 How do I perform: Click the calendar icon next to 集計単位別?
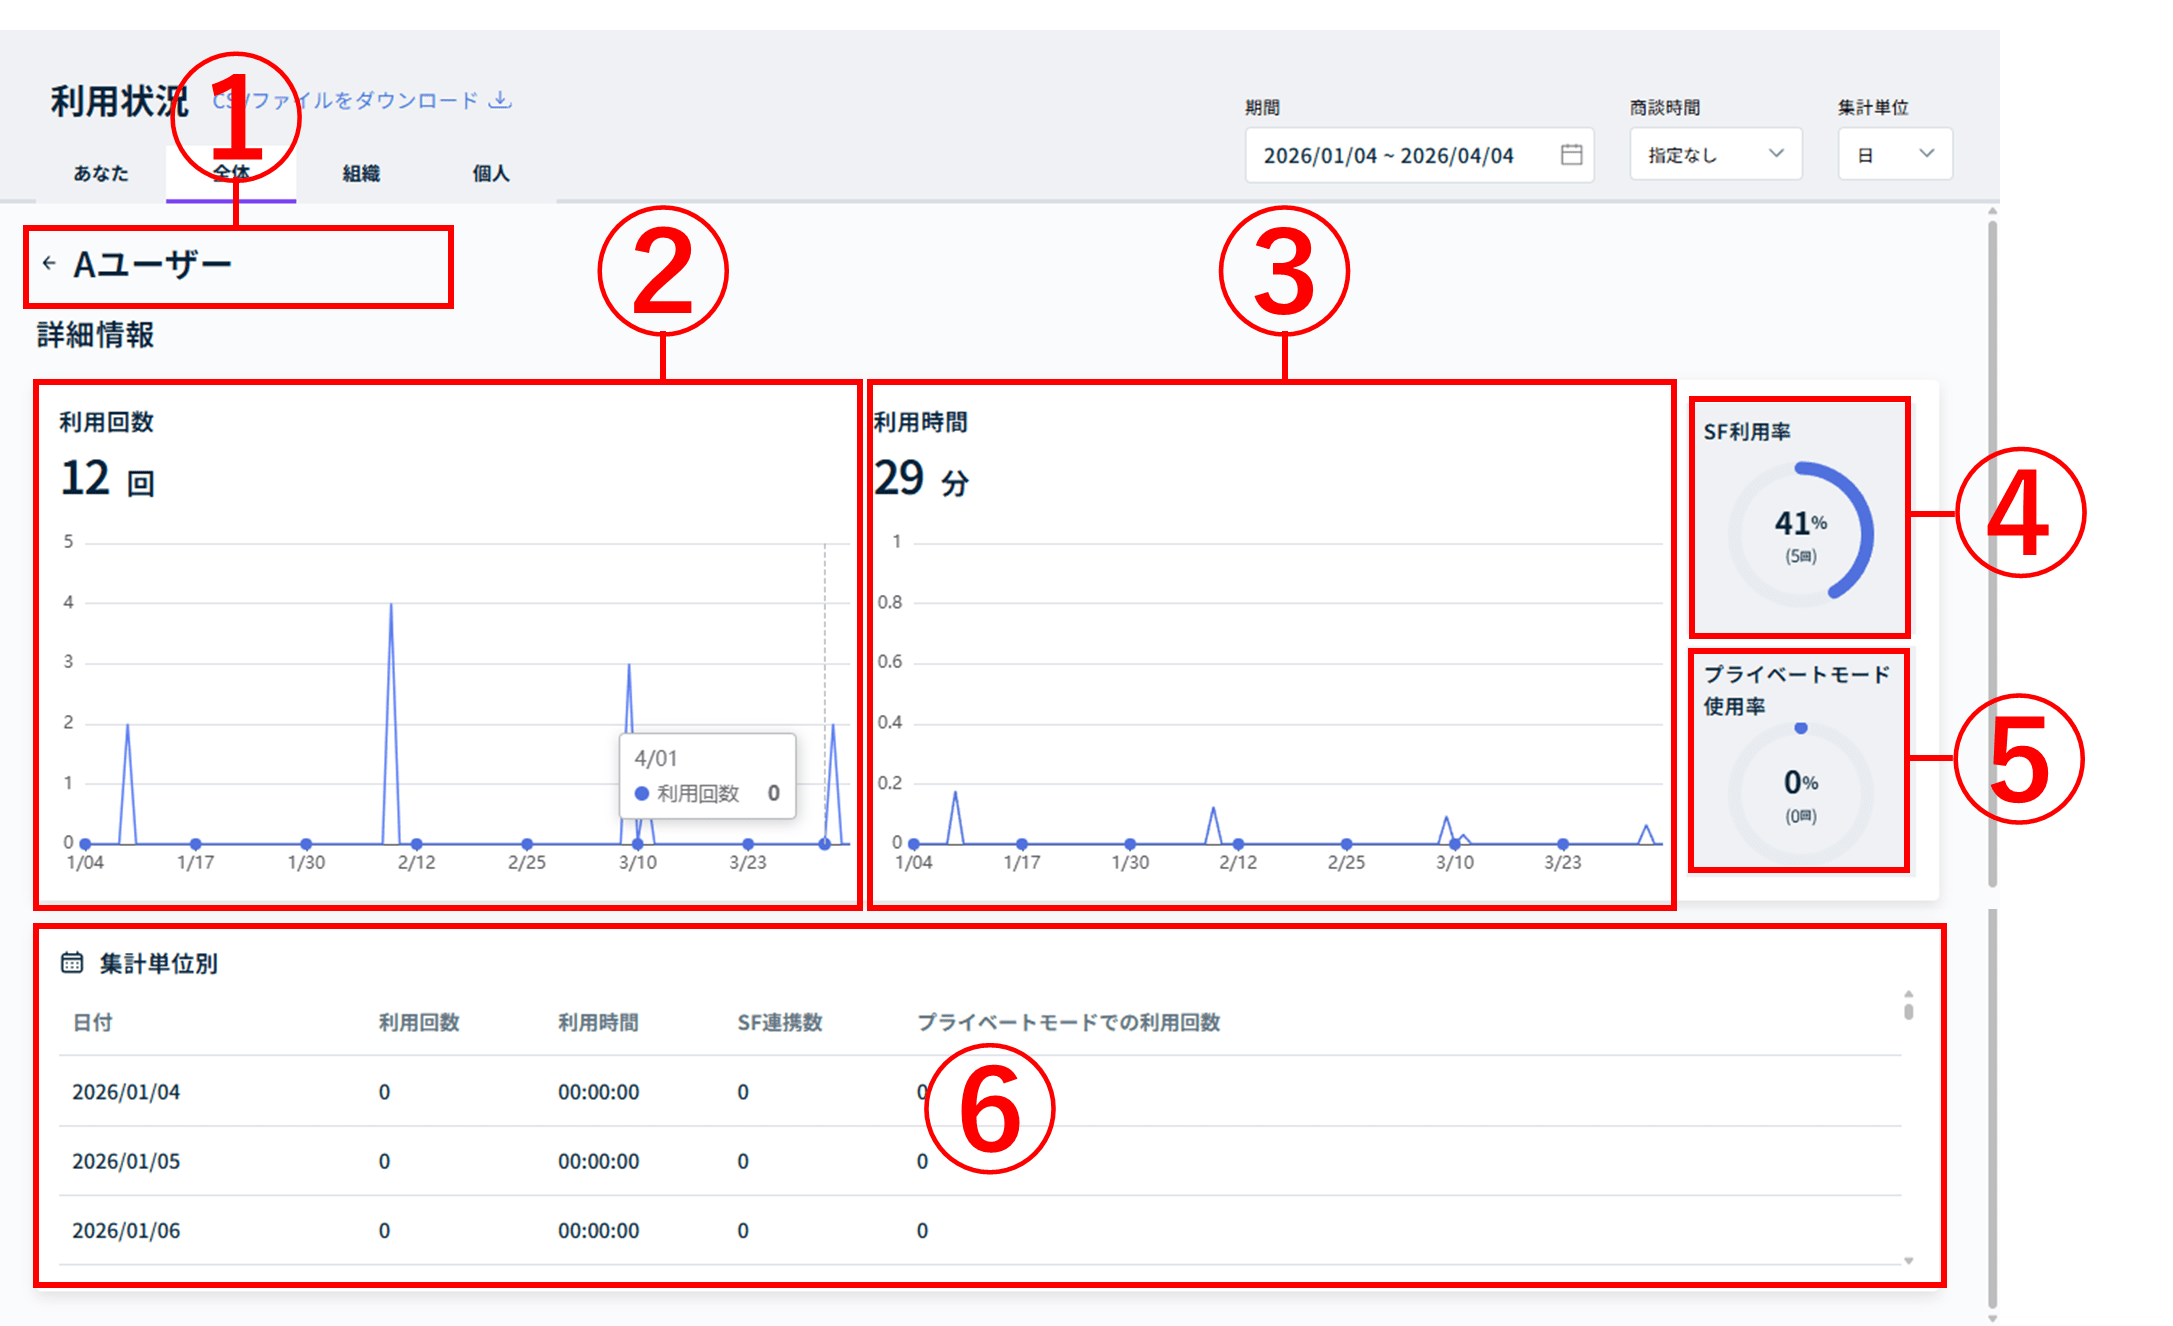(x=72, y=962)
